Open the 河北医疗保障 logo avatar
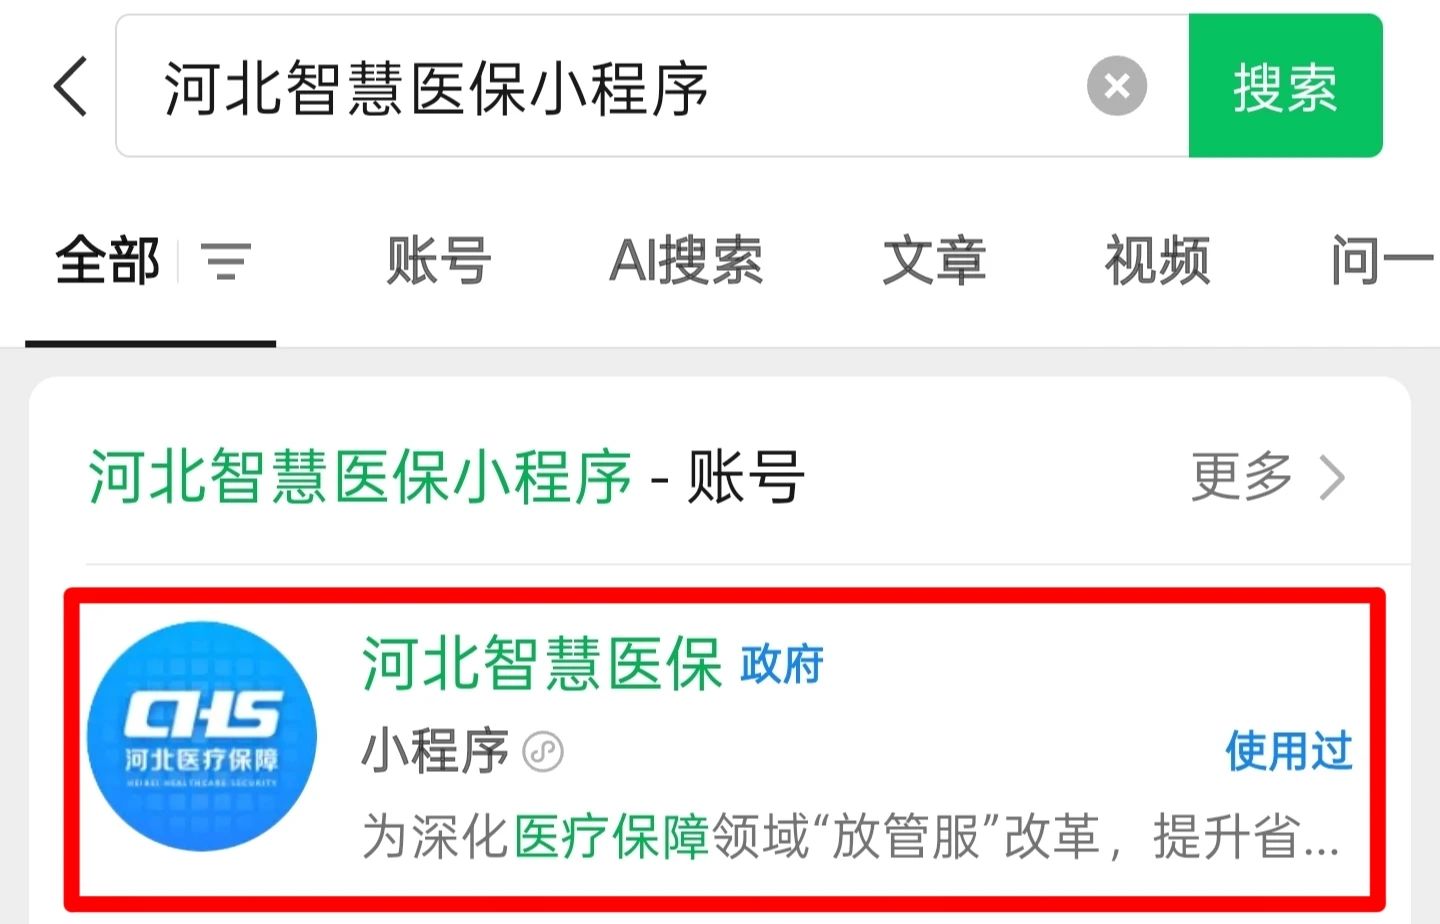This screenshot has height=924, width=1440. tap(202, 736)
